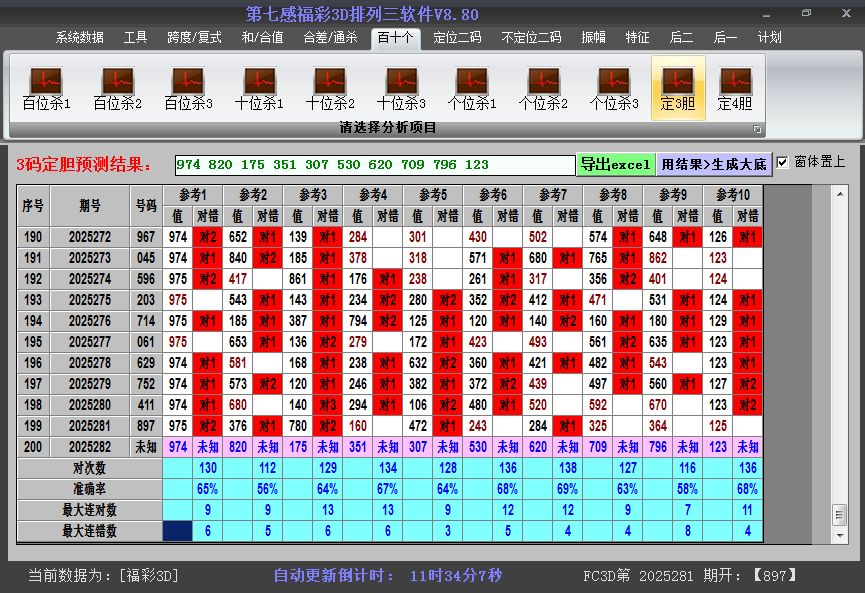This screenshot has width=865, height=593.
Task: Select the 百位杀2 analysis icon
Action: tap(117, 88)
